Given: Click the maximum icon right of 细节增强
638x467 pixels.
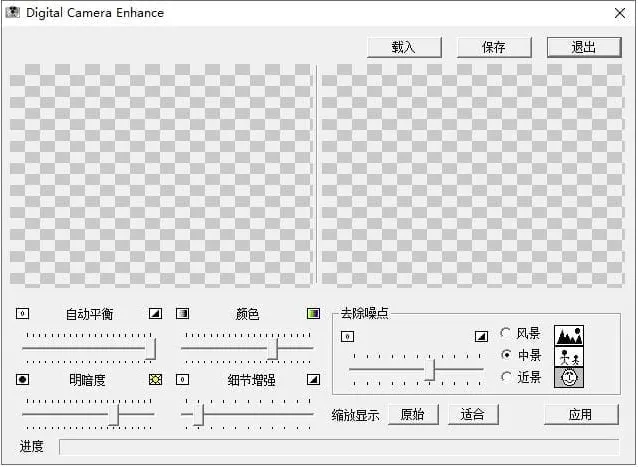Looking at the screenshot, I should pos(313,380).
